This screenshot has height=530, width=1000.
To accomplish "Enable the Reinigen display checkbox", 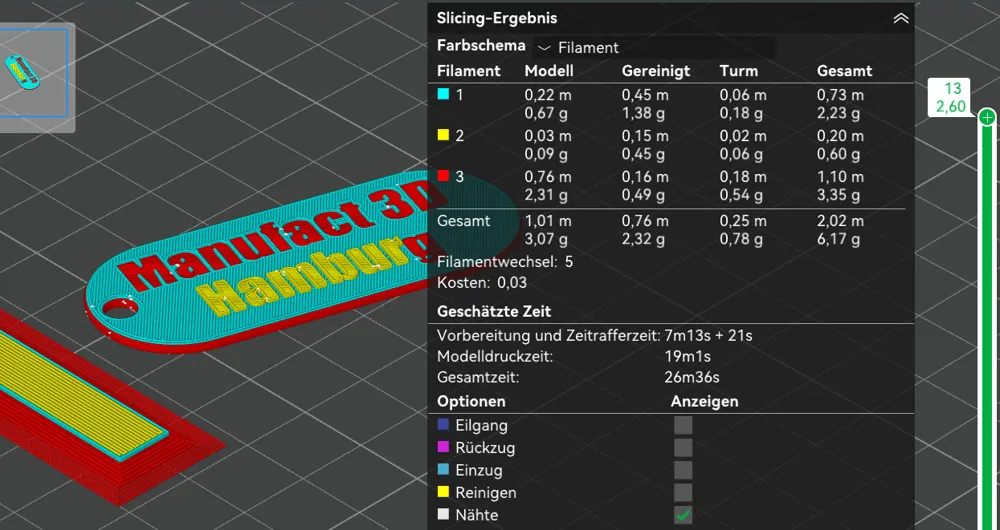I will [x=683, y=492].
